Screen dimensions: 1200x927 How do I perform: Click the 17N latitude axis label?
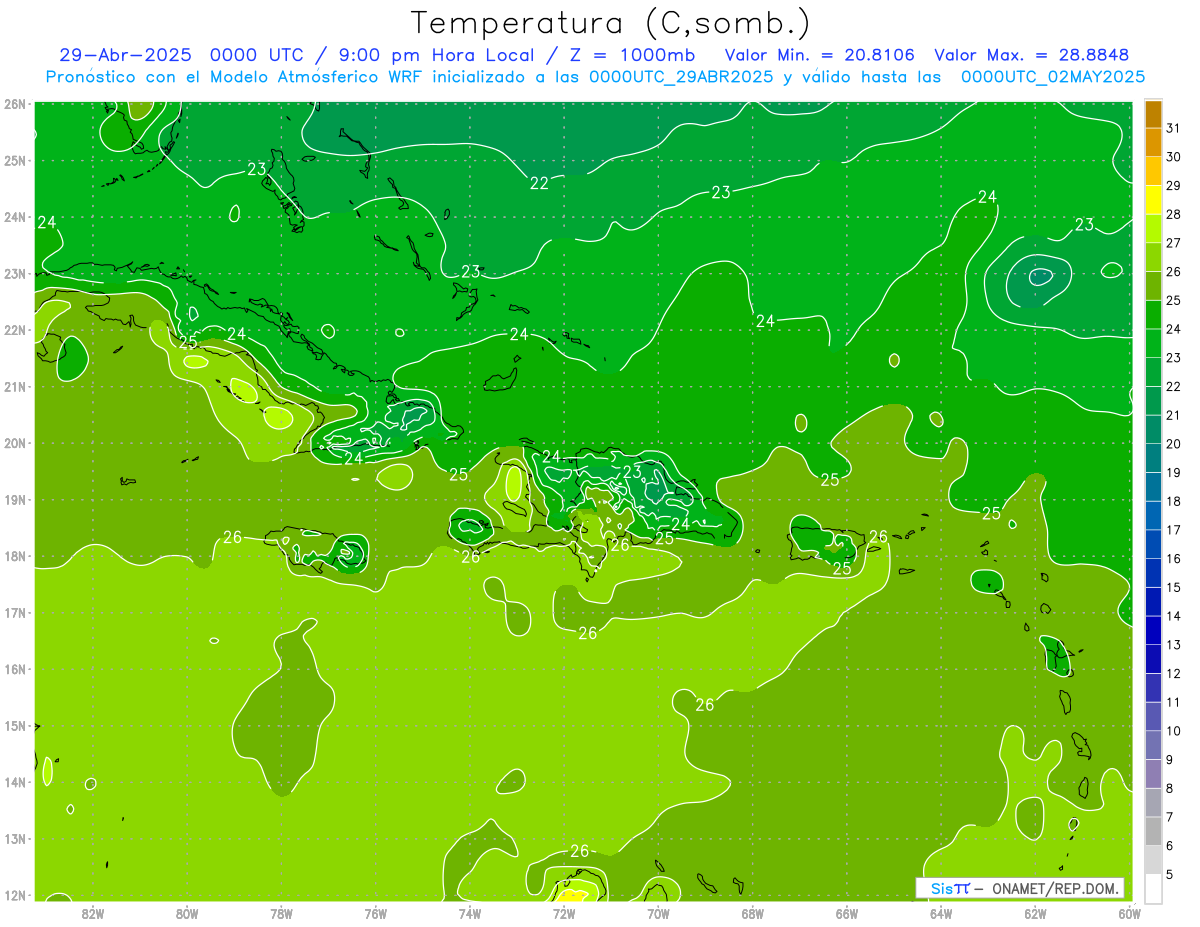tap(15, 612)
